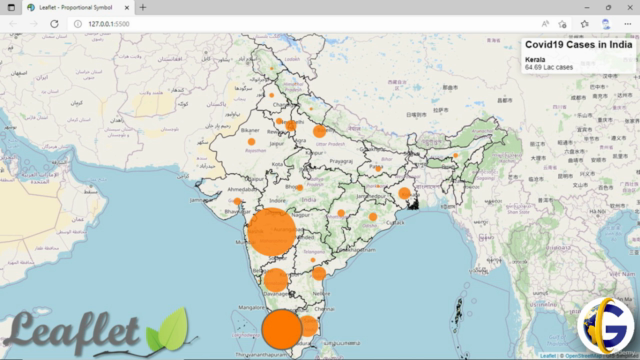This screenshot has height=360, width=640.
Task: Click the Uttar Pradesh circle marker
Action: point(320,131)
